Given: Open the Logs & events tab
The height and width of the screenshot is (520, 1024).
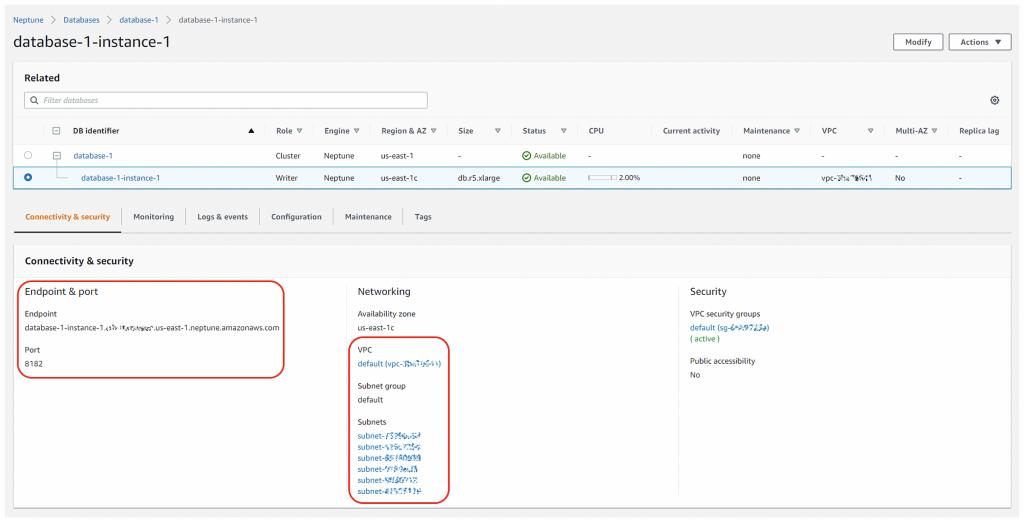Looking at the screenshot, I should [x=222, y=216].
